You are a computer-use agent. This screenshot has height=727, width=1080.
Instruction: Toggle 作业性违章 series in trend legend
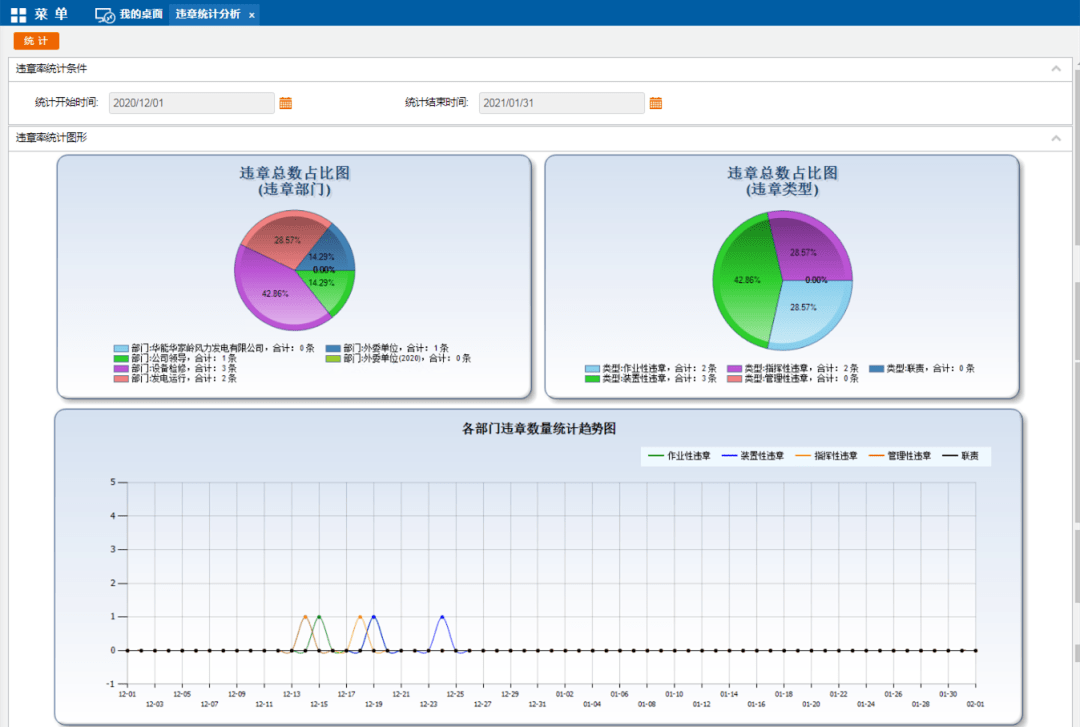(x=680, y=456)
